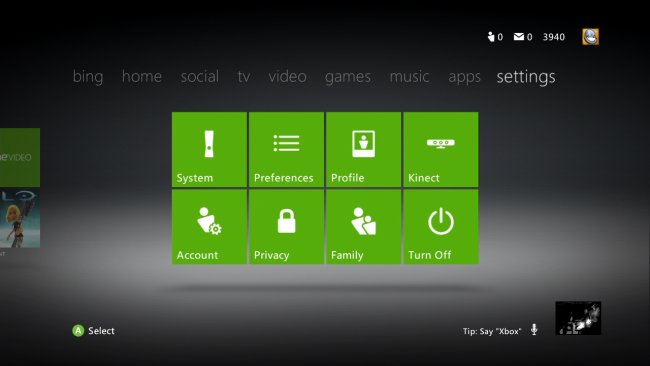Go to the home tab
Viewport: 650px width, 366px height.
tap(142, 76)
